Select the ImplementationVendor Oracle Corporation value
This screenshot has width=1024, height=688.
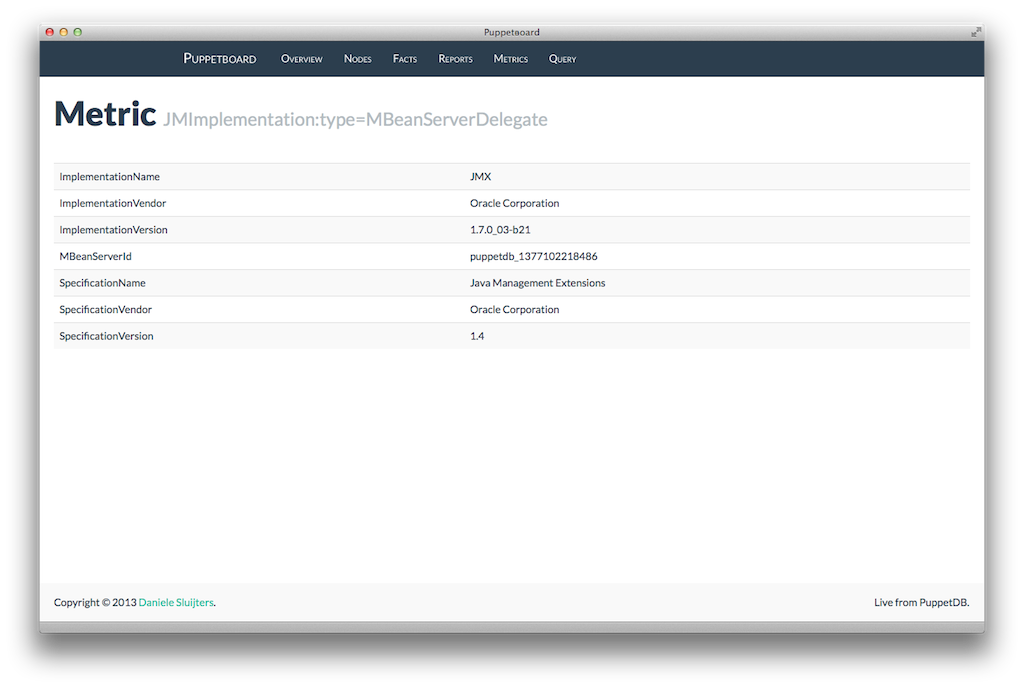click(x=514, y=203)
